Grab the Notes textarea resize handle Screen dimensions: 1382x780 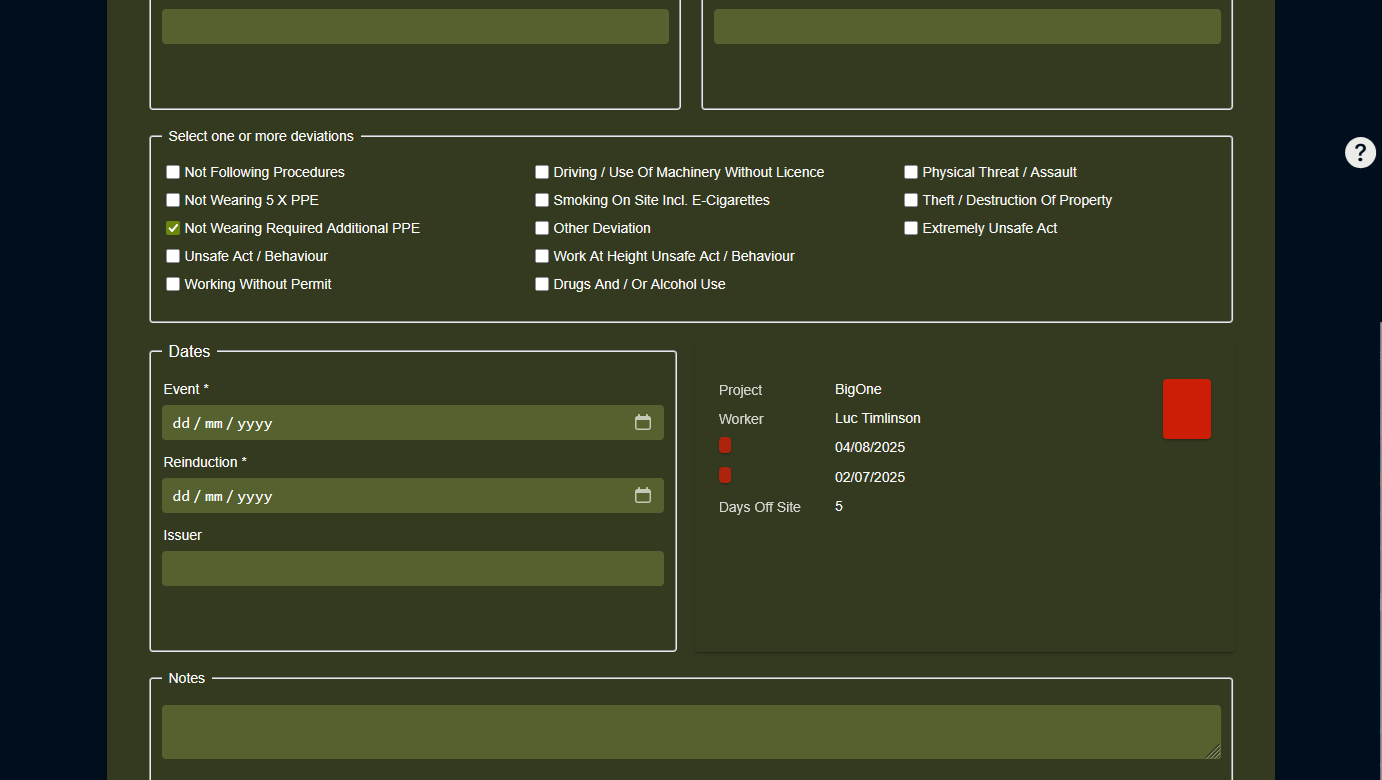(1214, 752)
